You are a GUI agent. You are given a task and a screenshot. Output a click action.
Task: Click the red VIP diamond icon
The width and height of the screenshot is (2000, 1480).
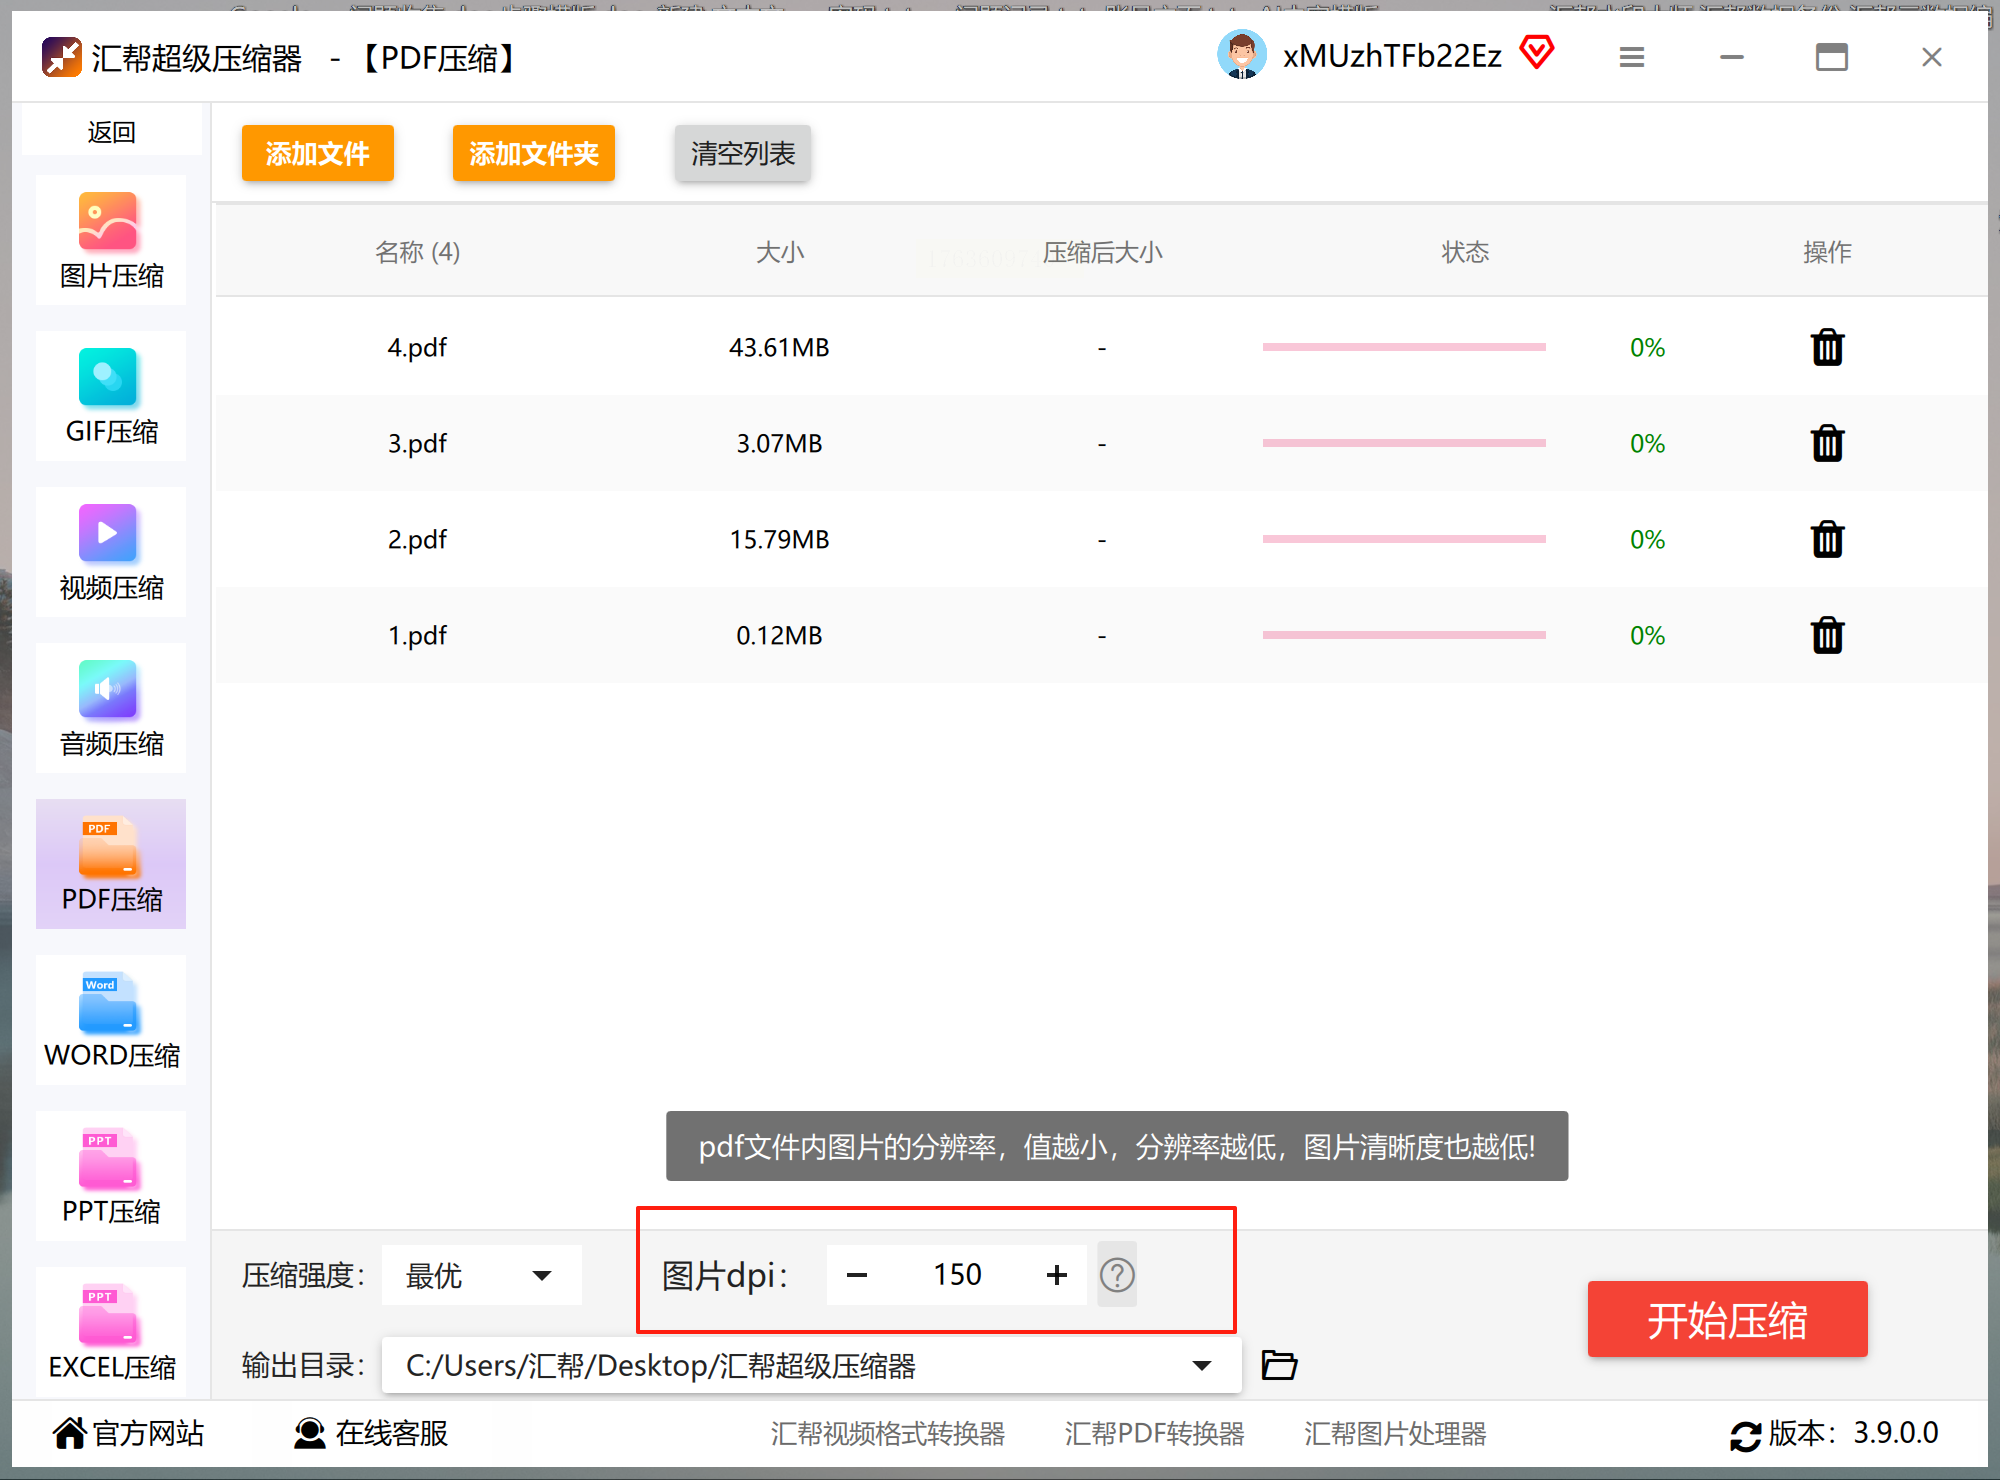[x=1536, y=52]
